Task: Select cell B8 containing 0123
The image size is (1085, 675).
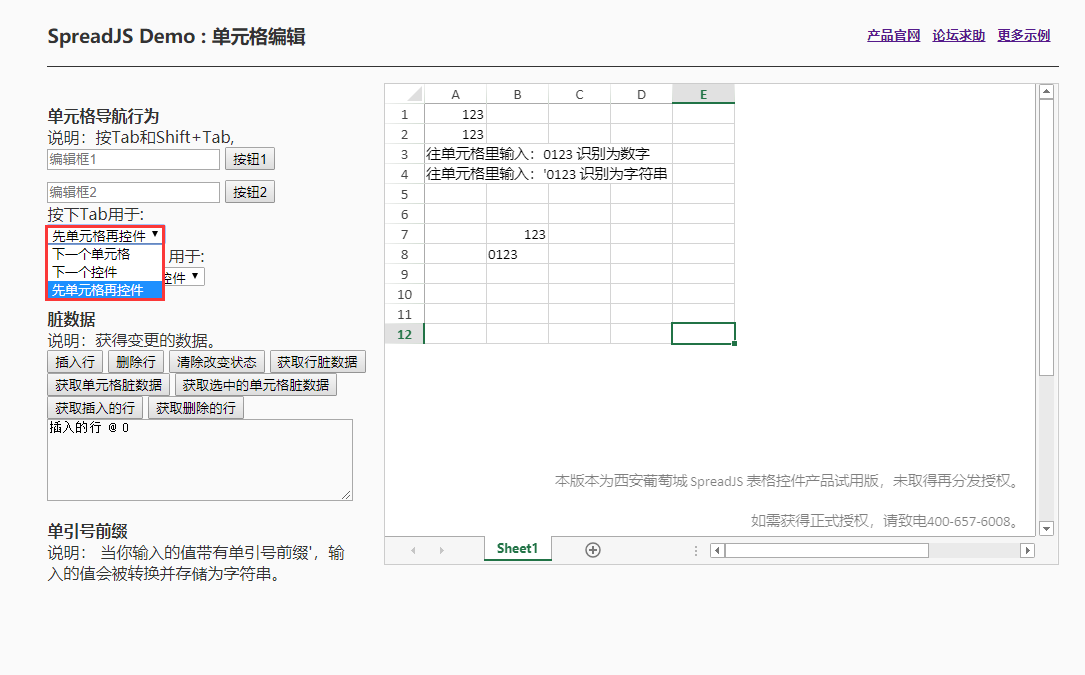Action: tap(518, 254)
